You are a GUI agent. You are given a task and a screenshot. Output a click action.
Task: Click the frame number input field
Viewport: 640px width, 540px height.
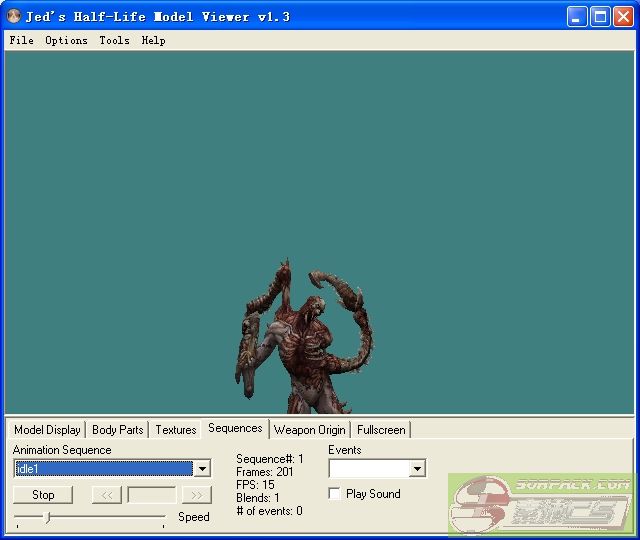[151, 495]
